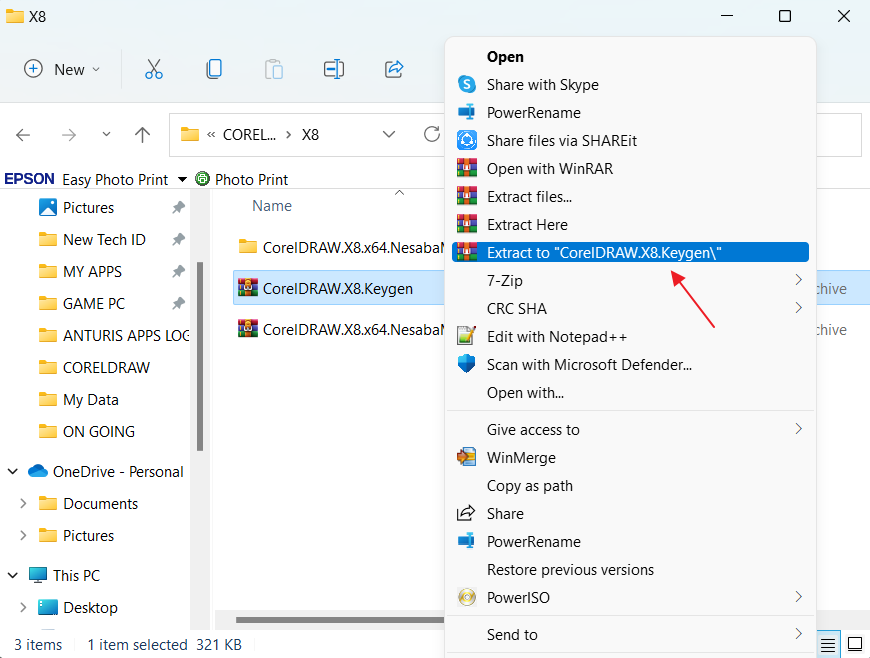Expand the address bar history dropdown
This screenshot has width=870, height=658.
pyautogui.click(x=389, y=134)
